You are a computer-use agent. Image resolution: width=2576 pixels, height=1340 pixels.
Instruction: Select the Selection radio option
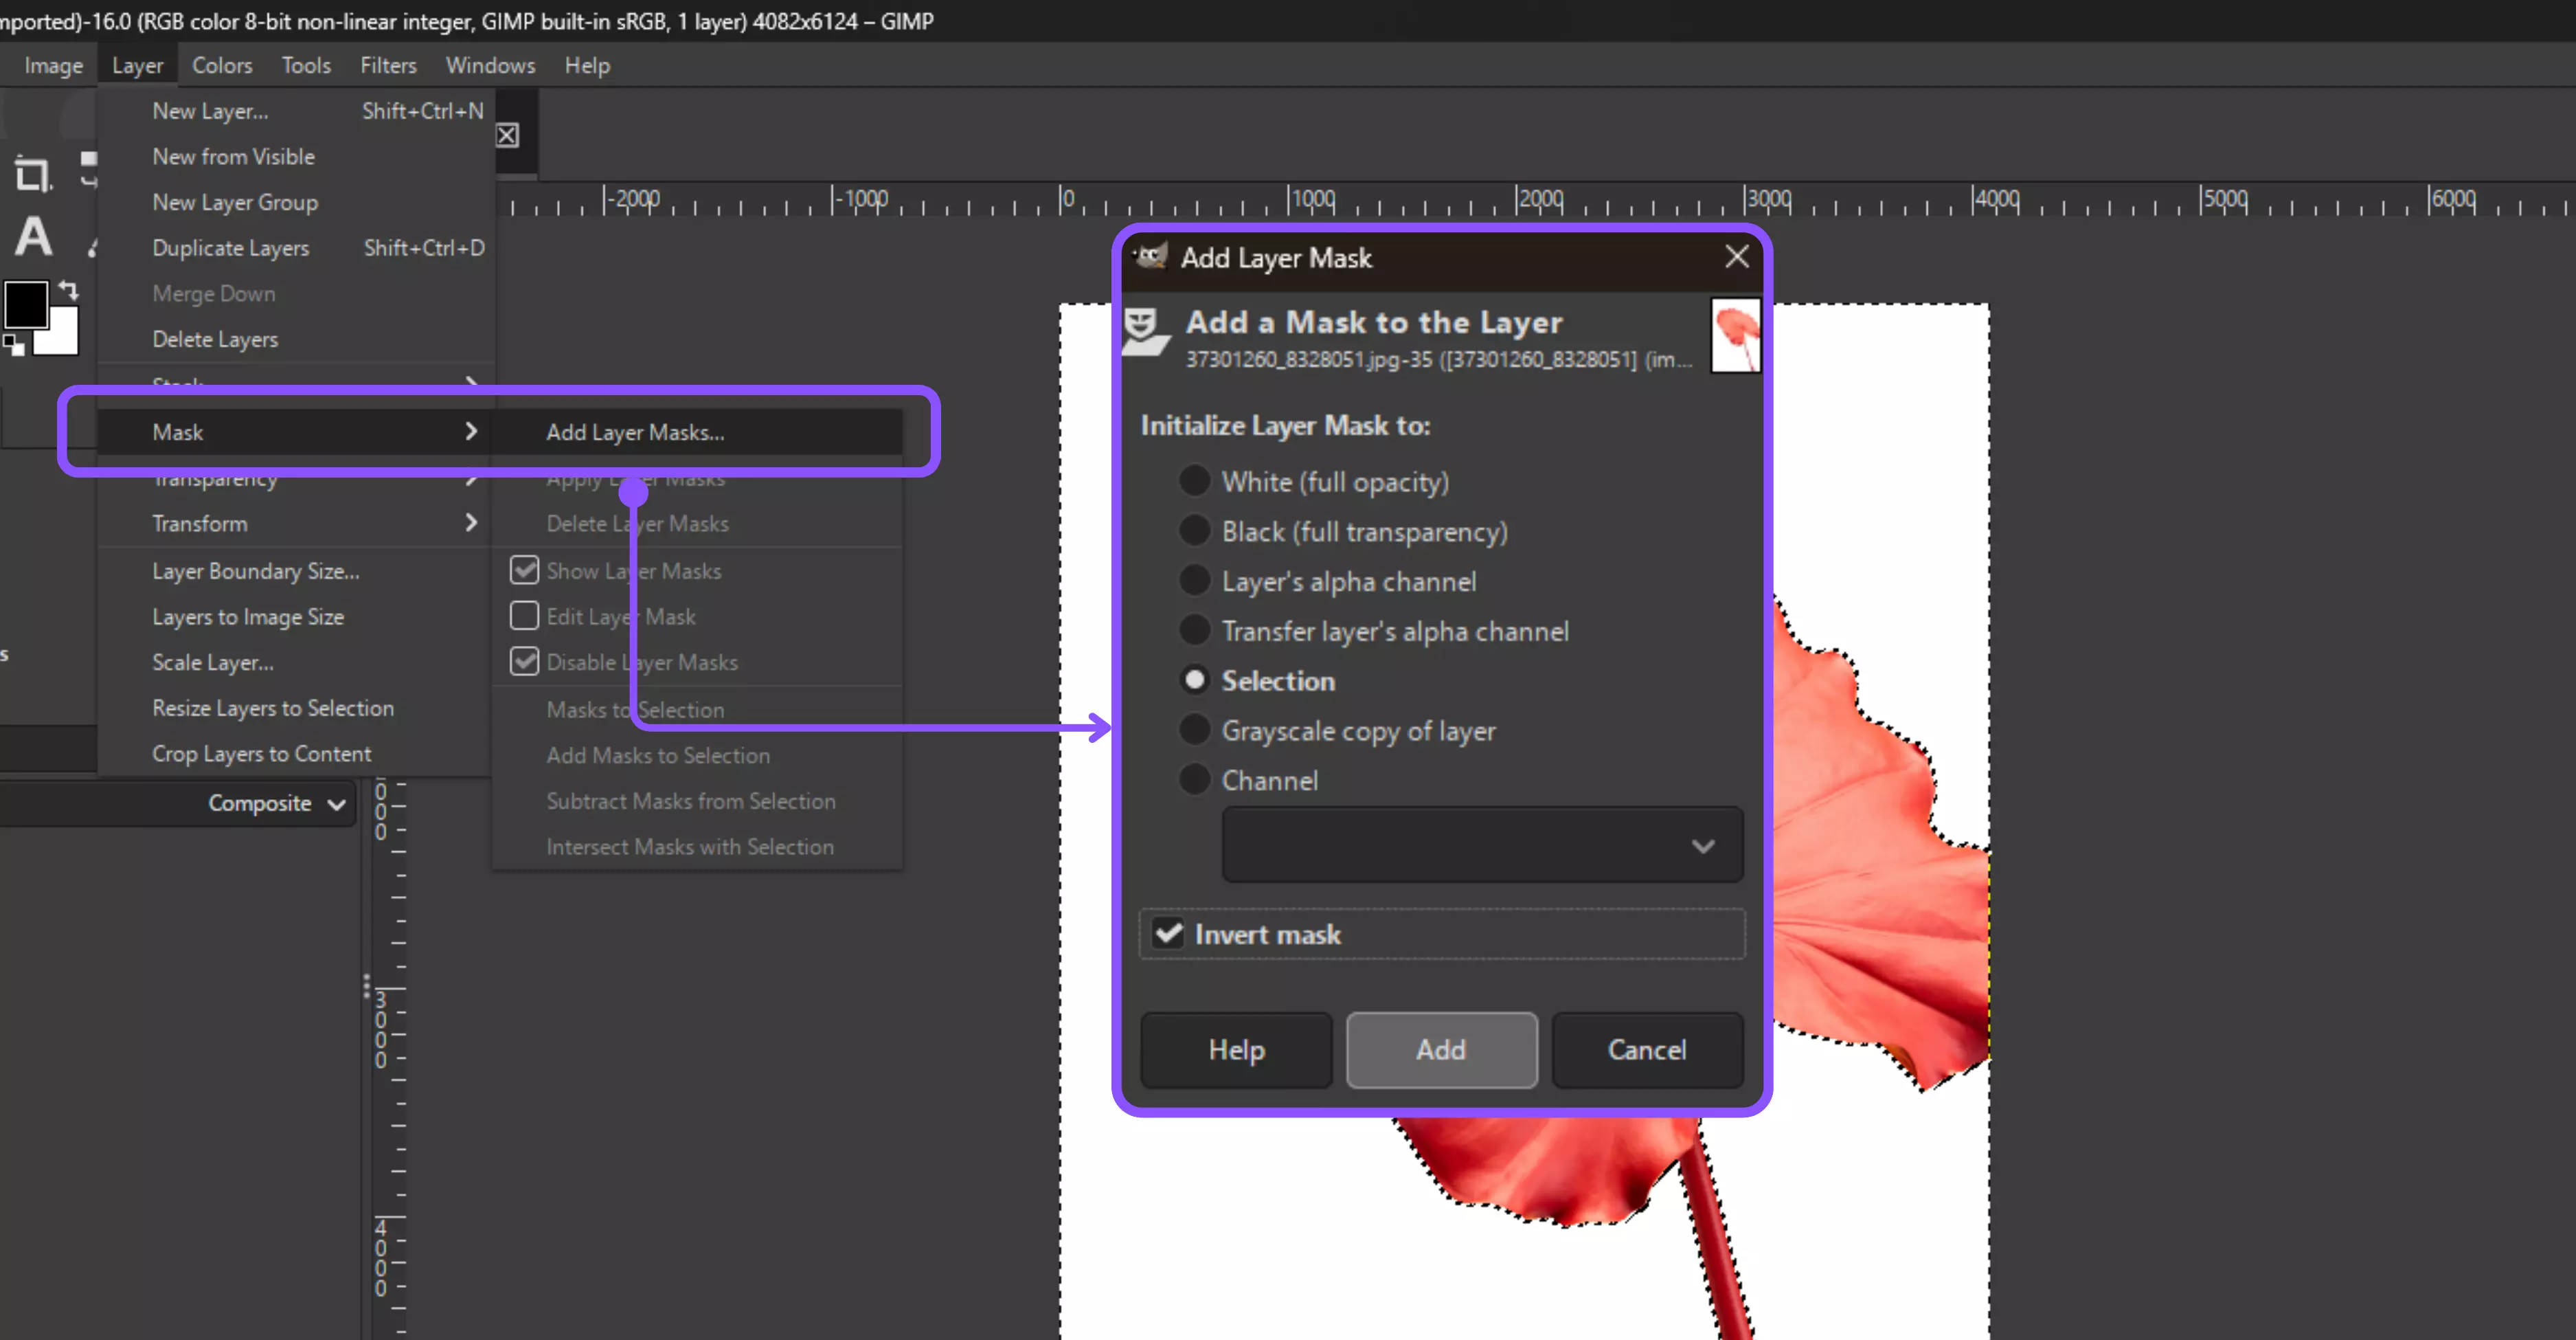point(1194,680)
